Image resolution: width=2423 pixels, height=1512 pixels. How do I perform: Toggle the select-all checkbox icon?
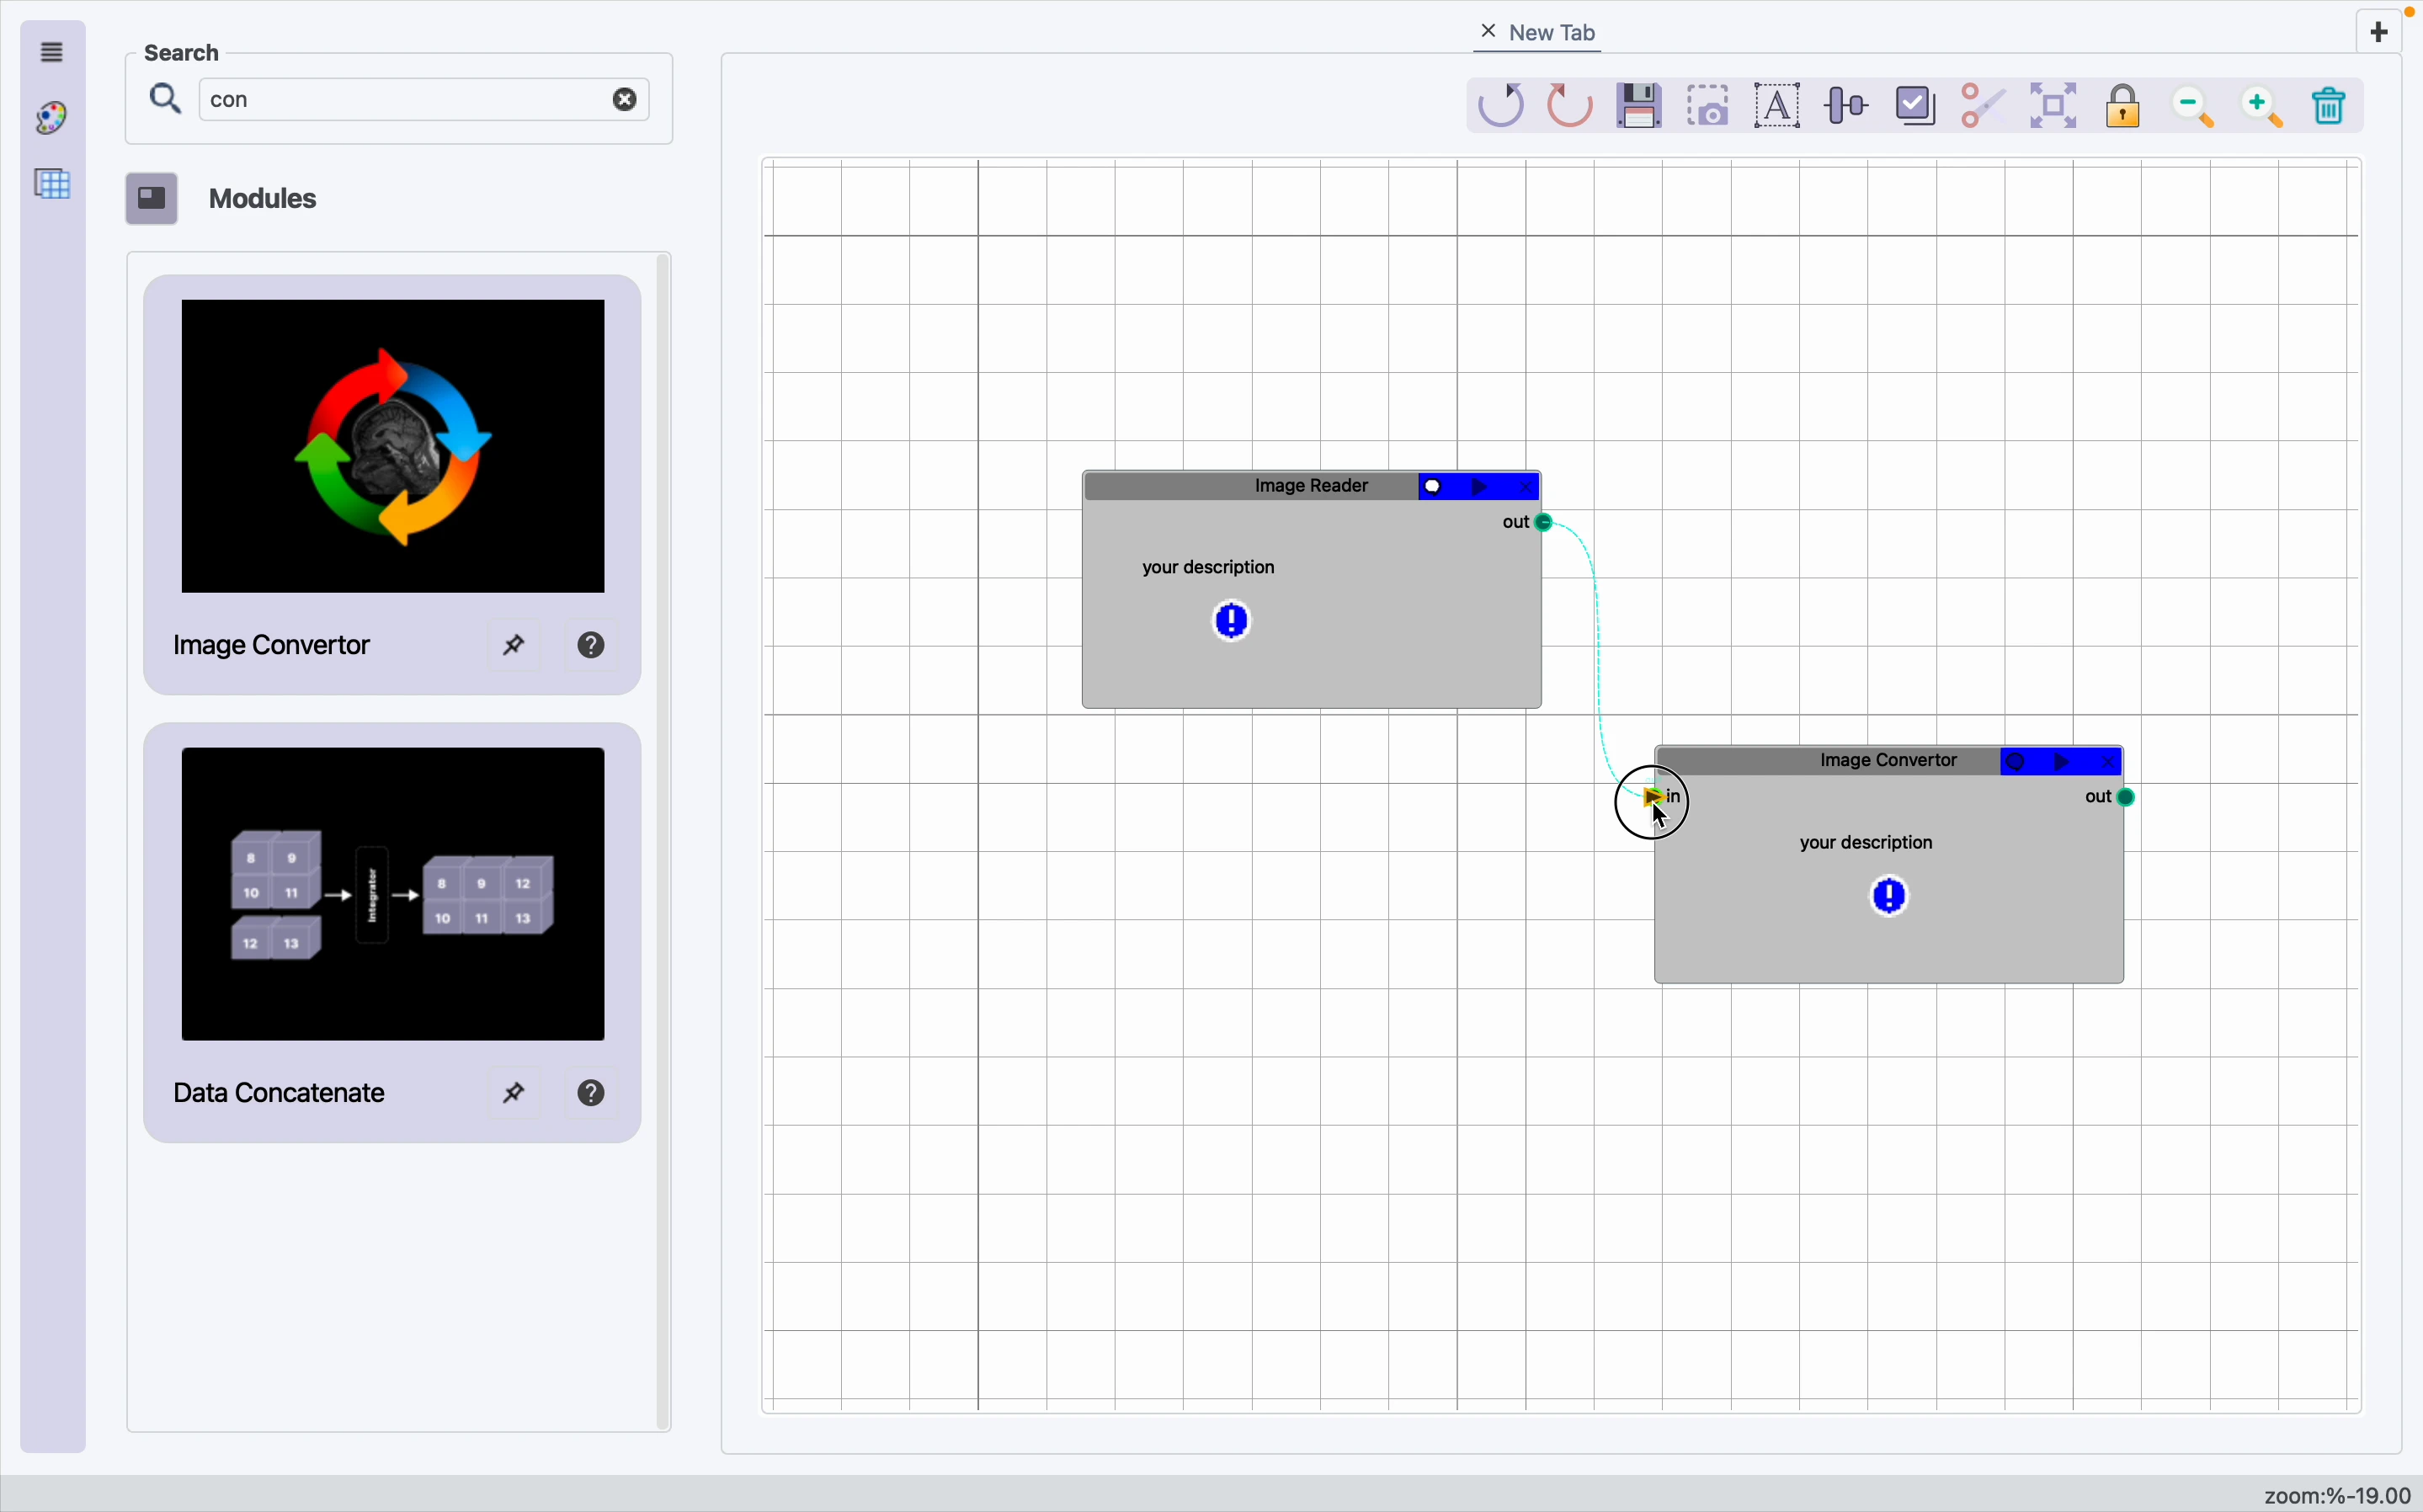1916,106
